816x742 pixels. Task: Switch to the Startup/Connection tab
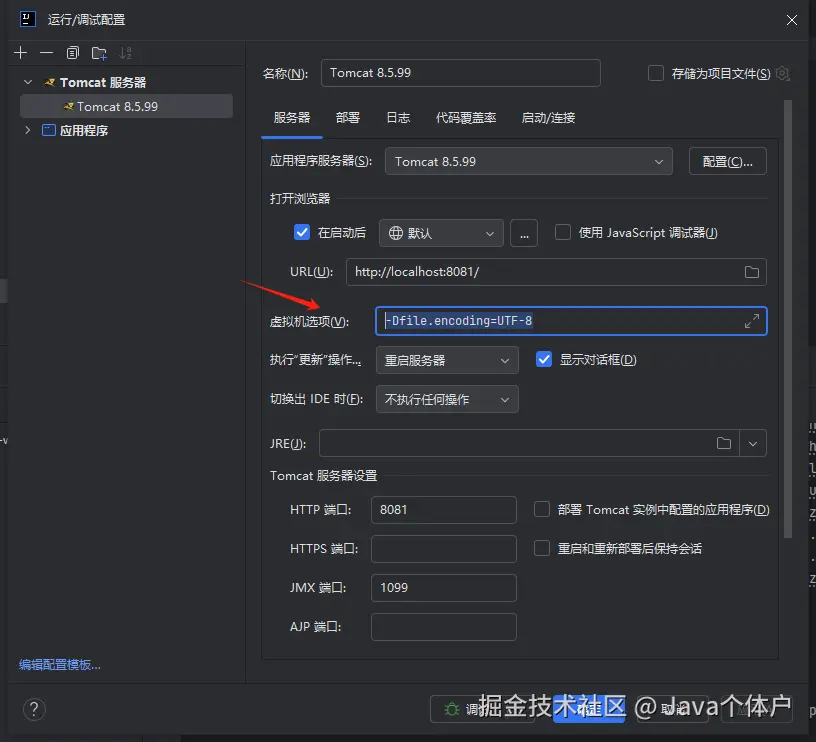548,118
